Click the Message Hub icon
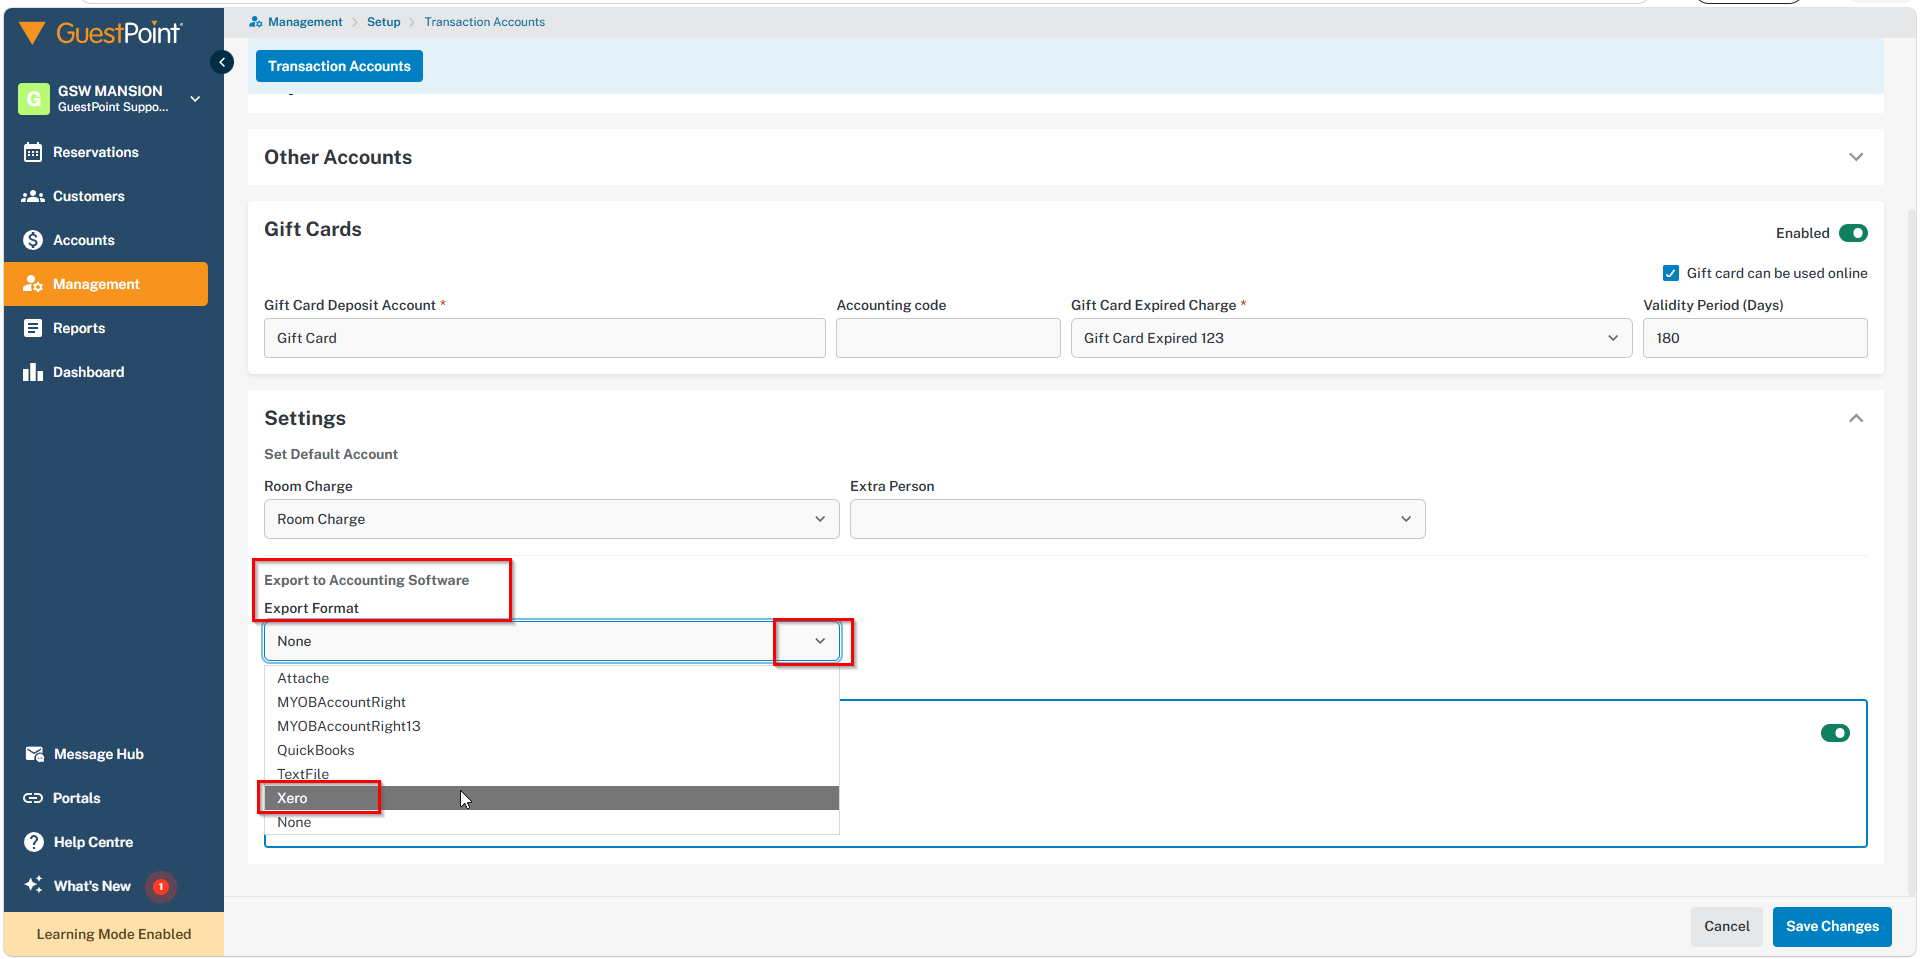The image size is (1920, 959). (x=34, y=754)
